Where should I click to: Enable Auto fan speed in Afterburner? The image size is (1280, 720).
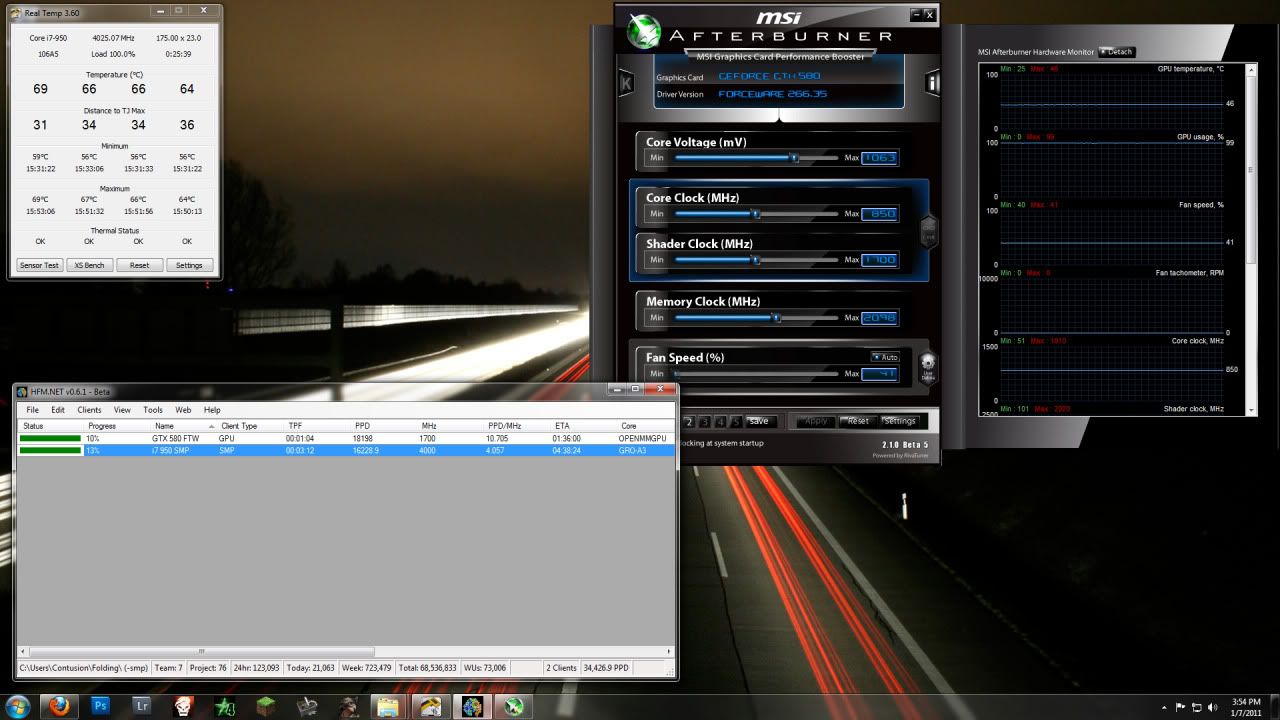coord(885,357)
